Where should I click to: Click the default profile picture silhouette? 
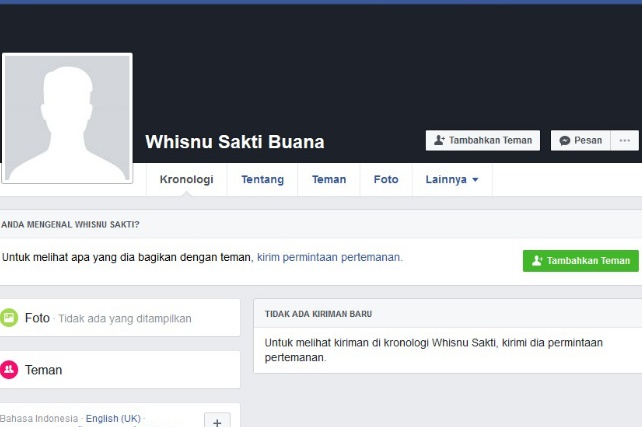pos(67,118)
